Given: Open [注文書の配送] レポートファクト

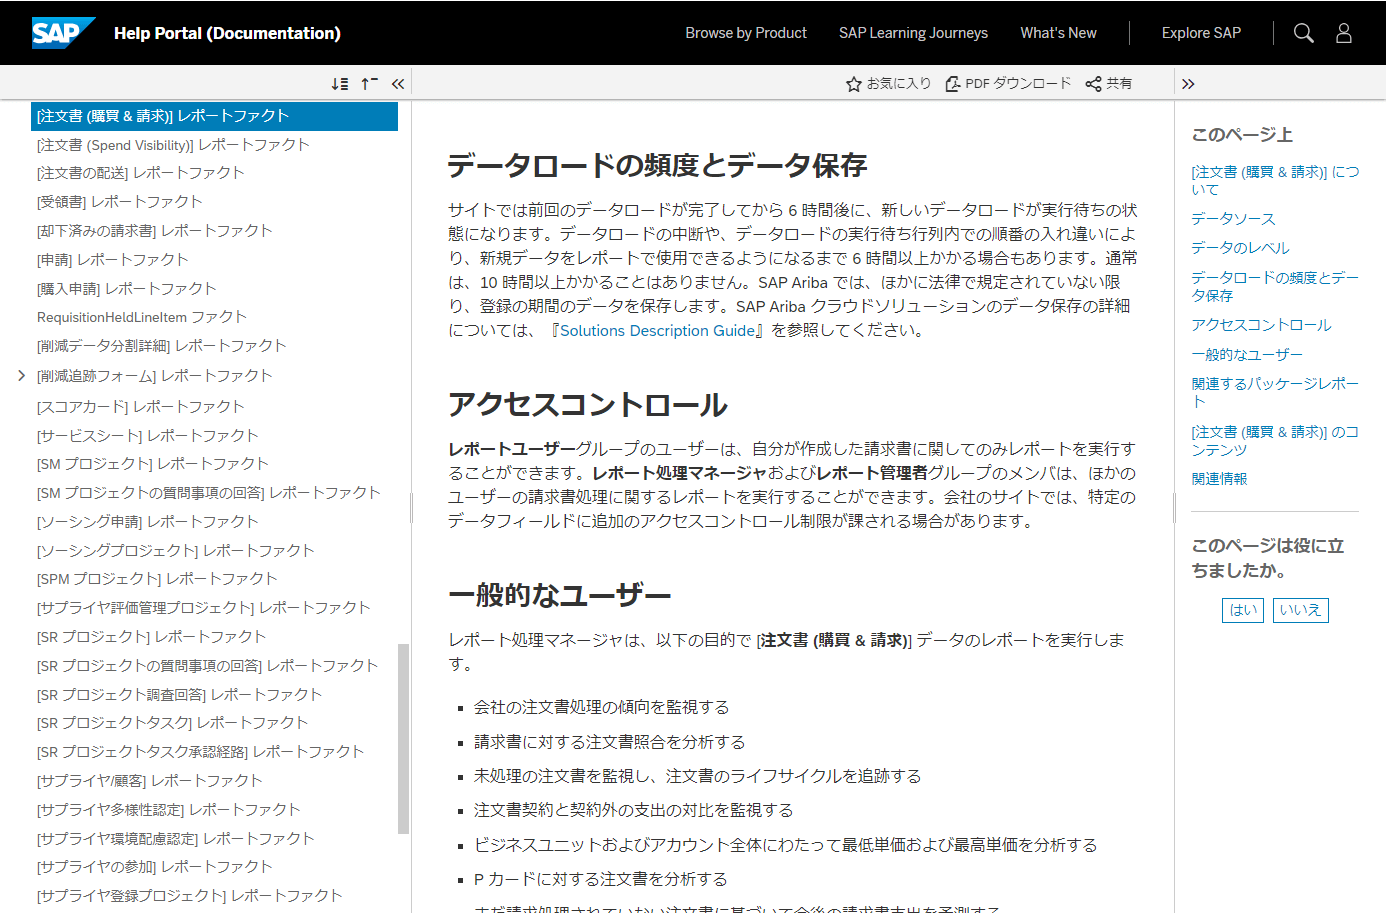Looking at the screenshot, I should pos(140,173).
